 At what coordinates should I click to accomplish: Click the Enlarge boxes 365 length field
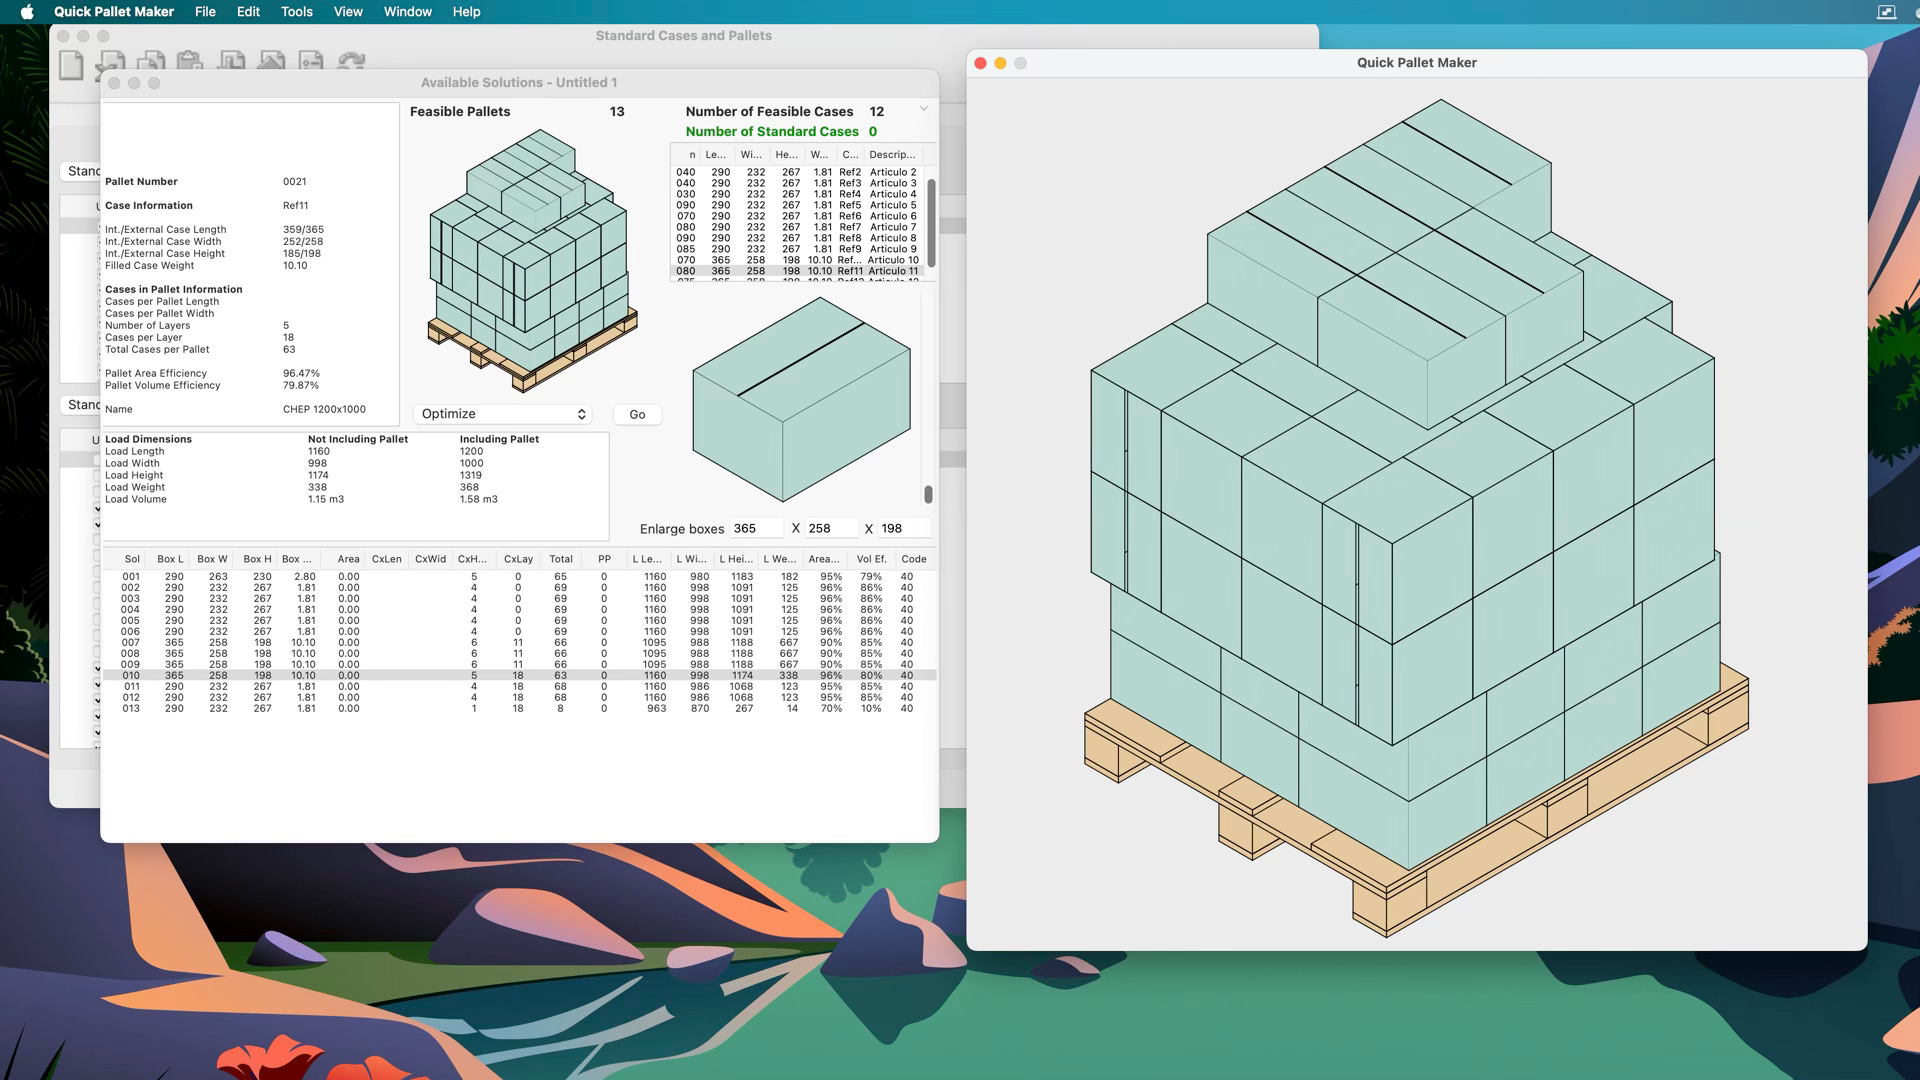(757, 528)
